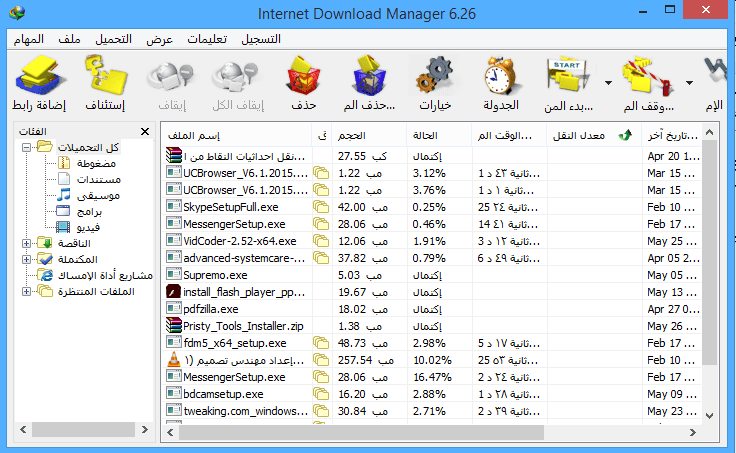
Task: Select bdcamsetup.exe download row
Action: coord(432,394)
